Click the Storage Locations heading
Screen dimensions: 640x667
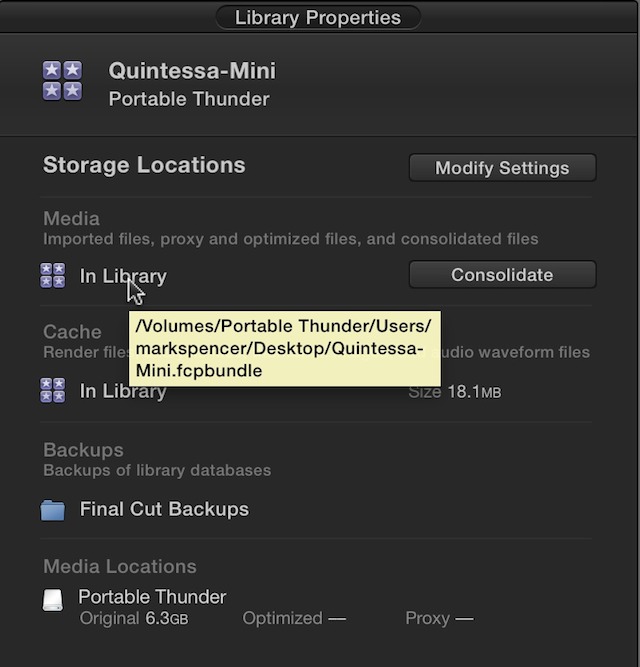coord(144,165)
